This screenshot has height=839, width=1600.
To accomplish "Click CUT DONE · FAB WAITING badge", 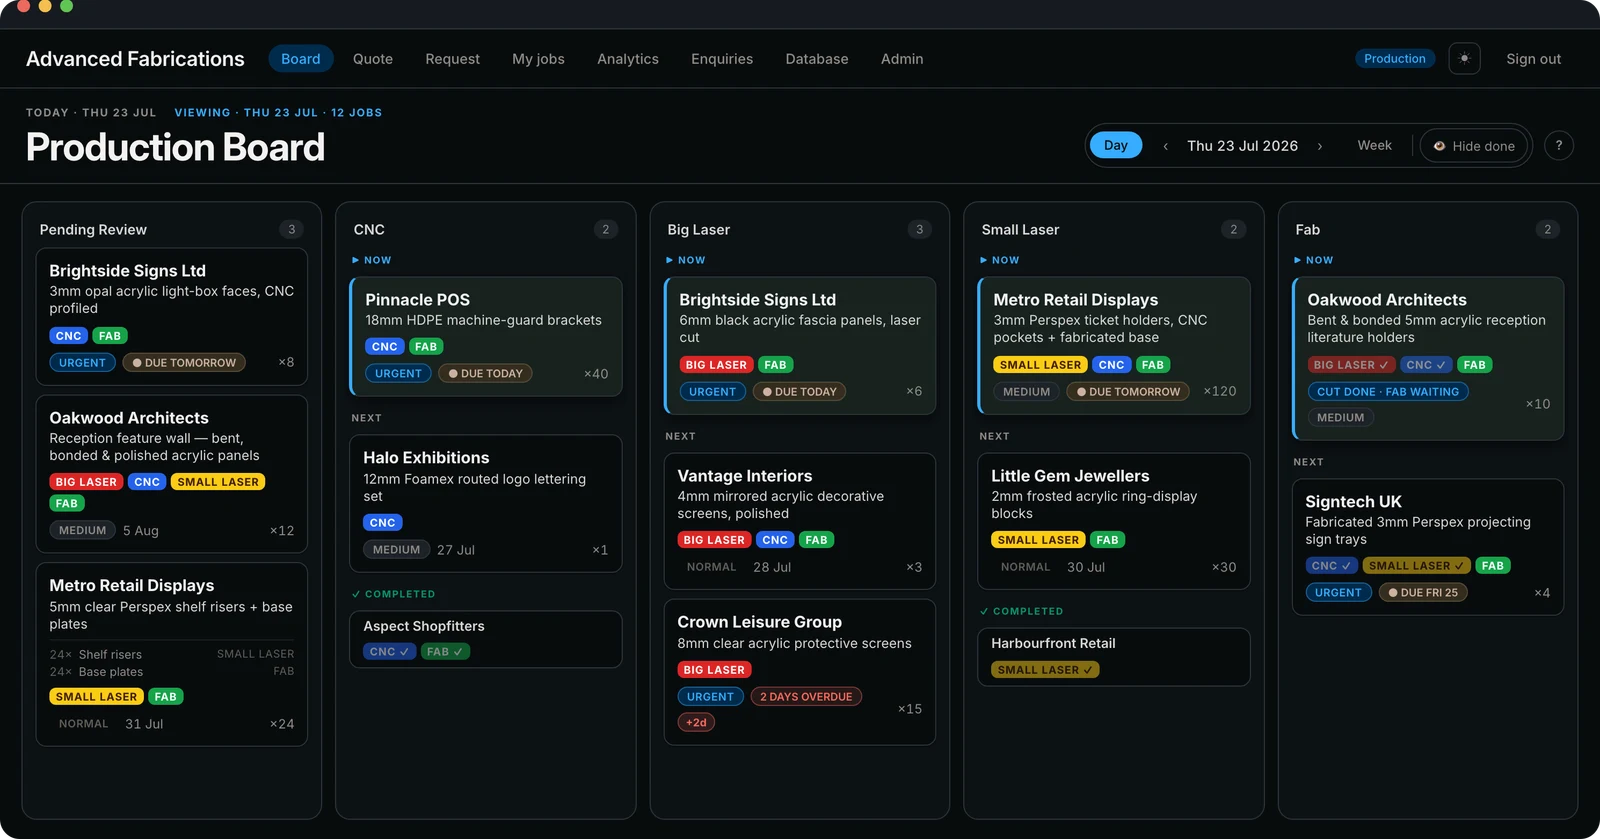I will (x=1388, y=392).
